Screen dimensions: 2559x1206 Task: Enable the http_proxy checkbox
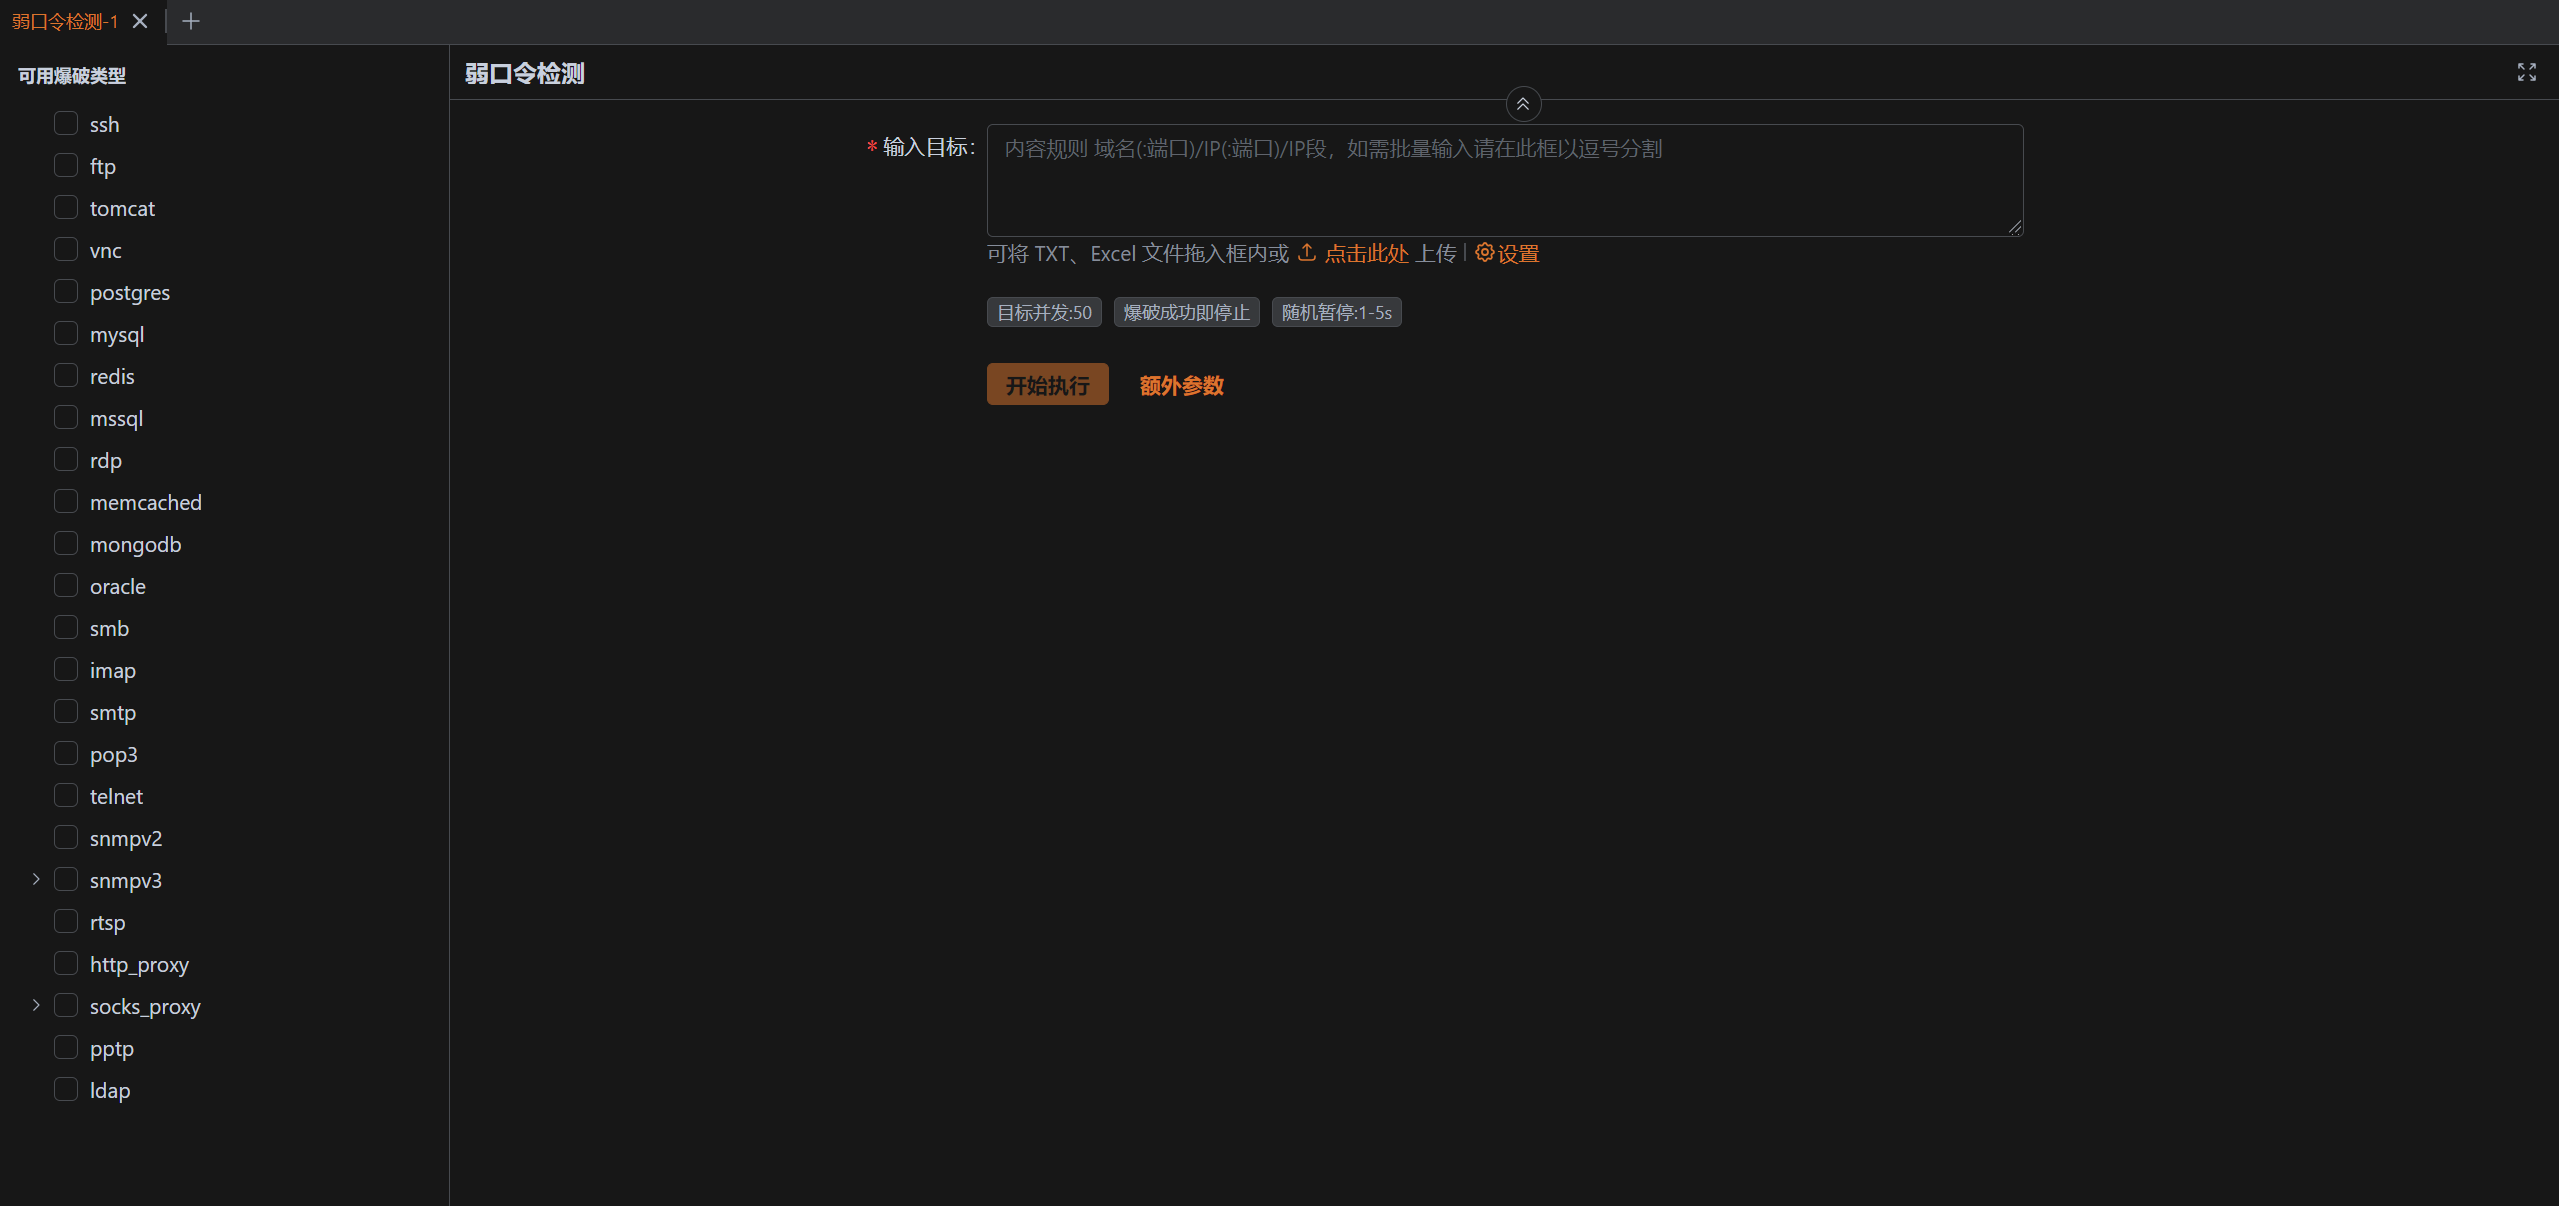(x=66, y=963)
